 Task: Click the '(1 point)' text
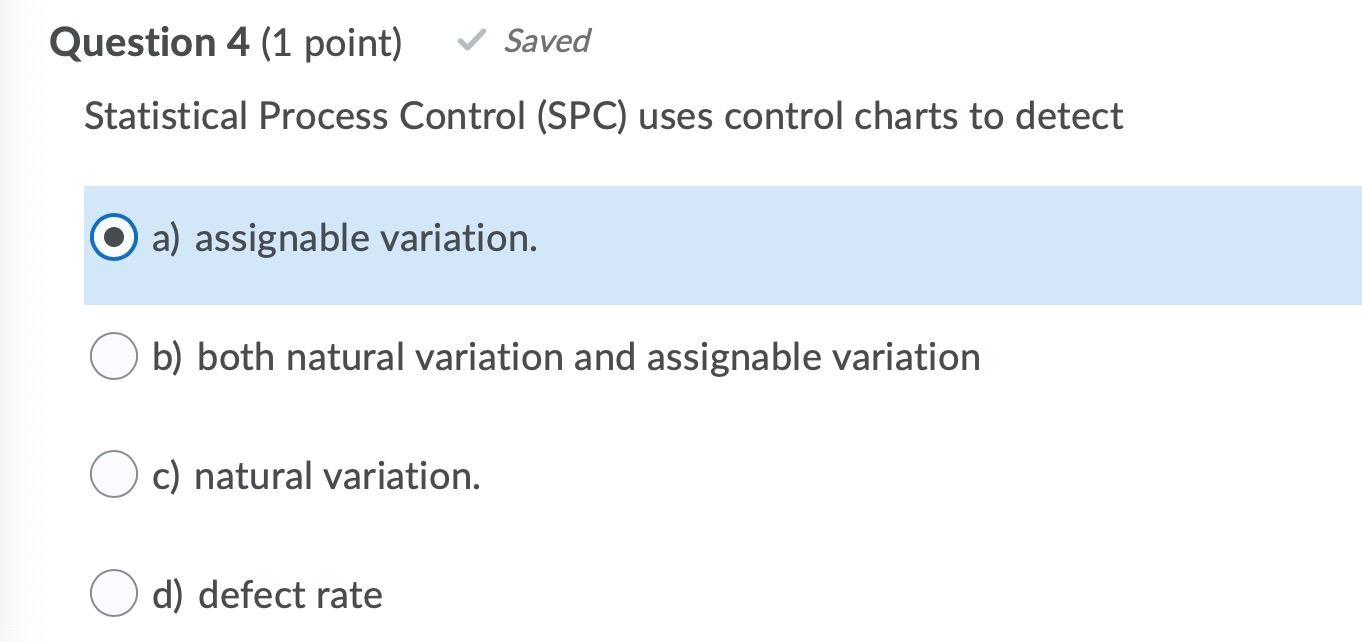pyautogui.click(x=331, y=42)
